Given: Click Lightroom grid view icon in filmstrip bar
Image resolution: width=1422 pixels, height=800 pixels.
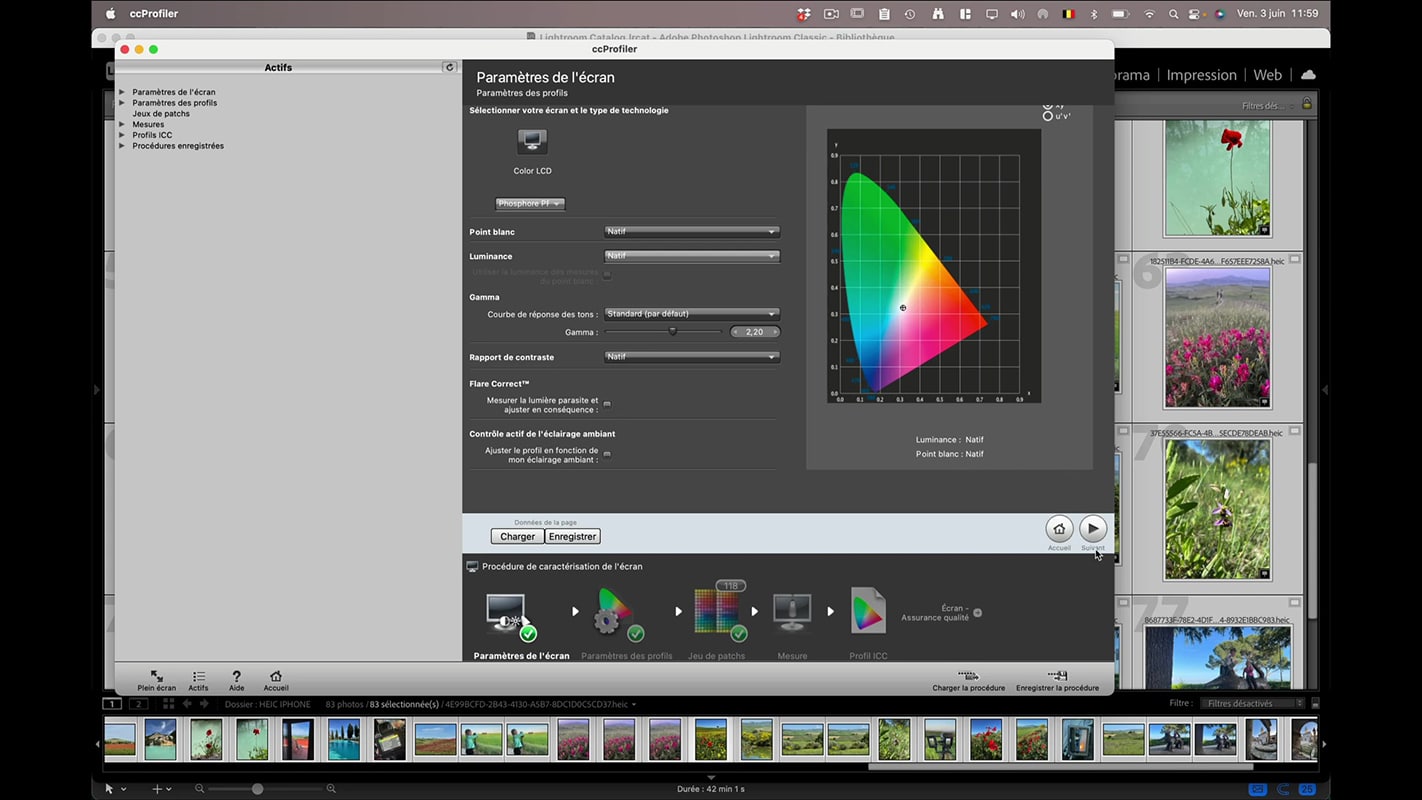Looking at the screenshot, I should pyautogui.click(x=168, y=704).
